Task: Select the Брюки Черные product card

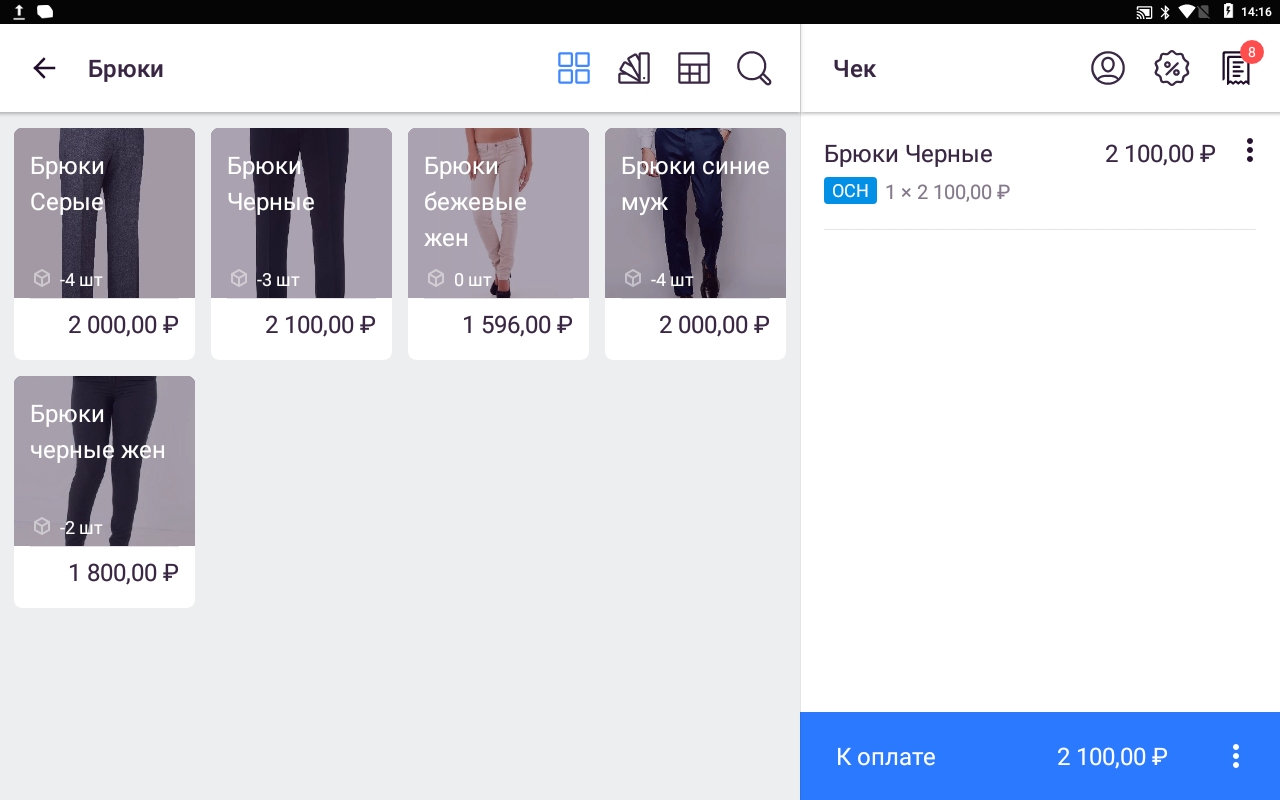Action: pyautogui.click(x=301, y=243)
